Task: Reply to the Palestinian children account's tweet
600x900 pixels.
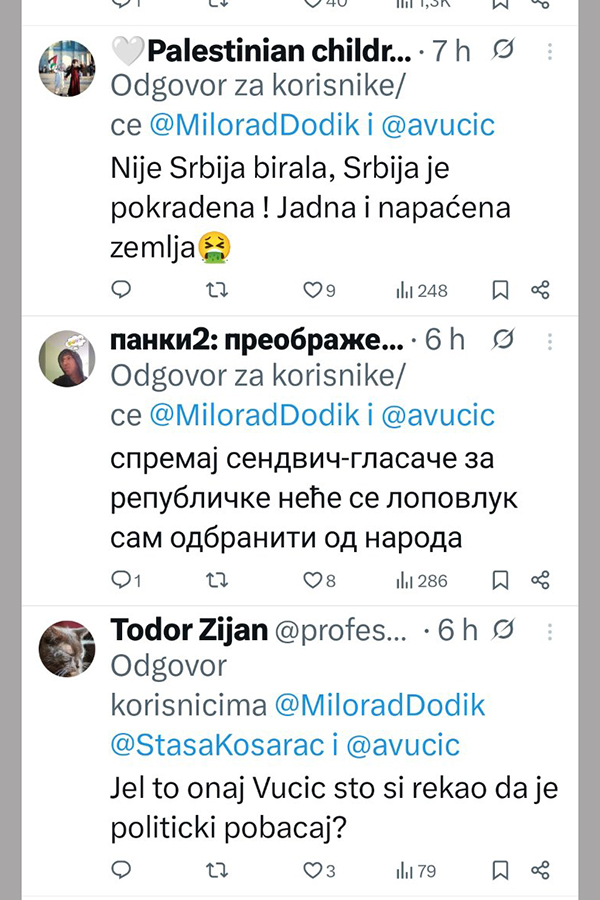Action: (x=121, y=290)
